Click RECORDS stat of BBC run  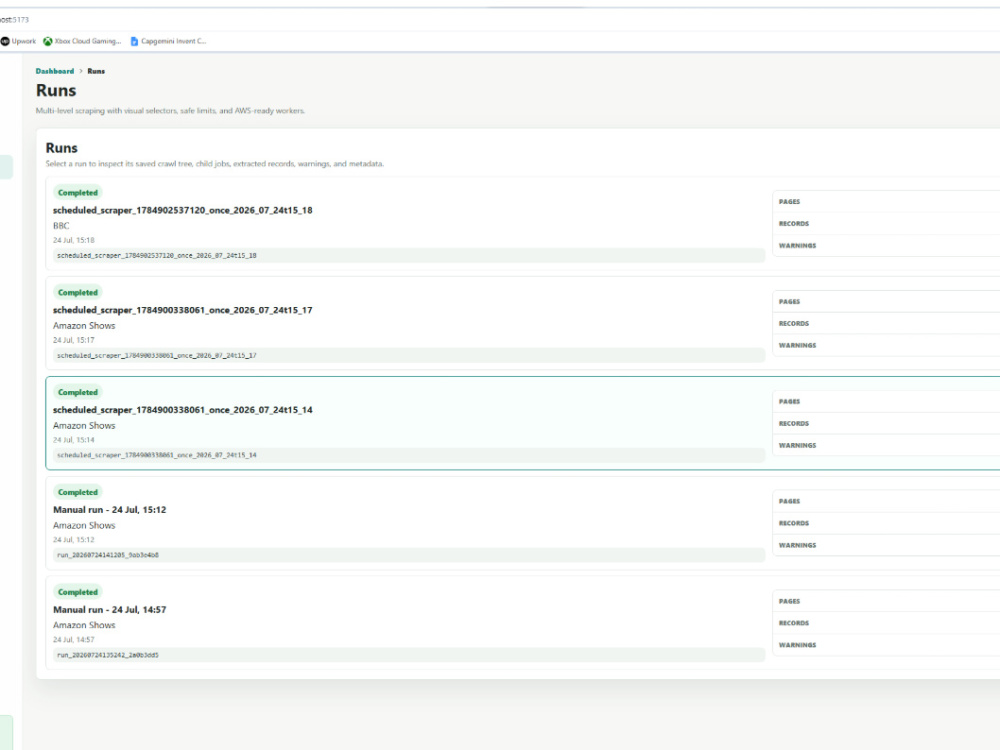tap(886, 224)
